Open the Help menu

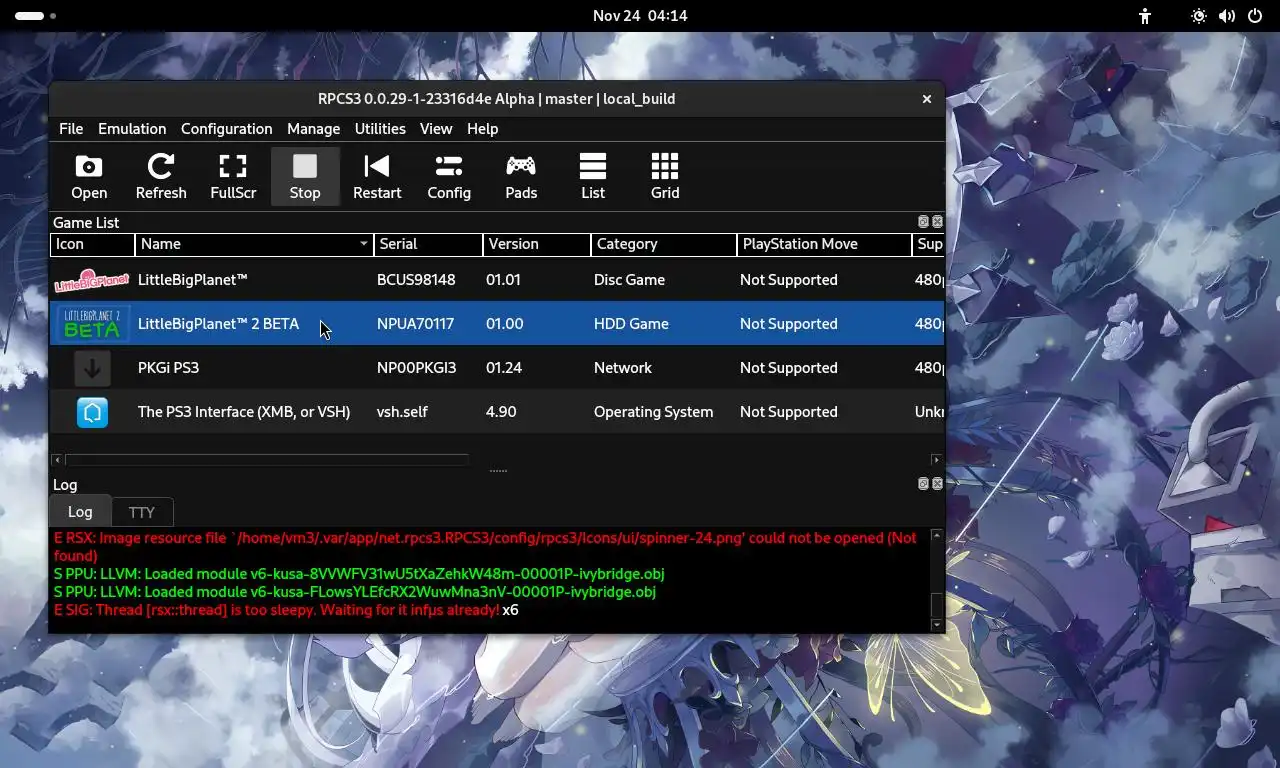482,129
